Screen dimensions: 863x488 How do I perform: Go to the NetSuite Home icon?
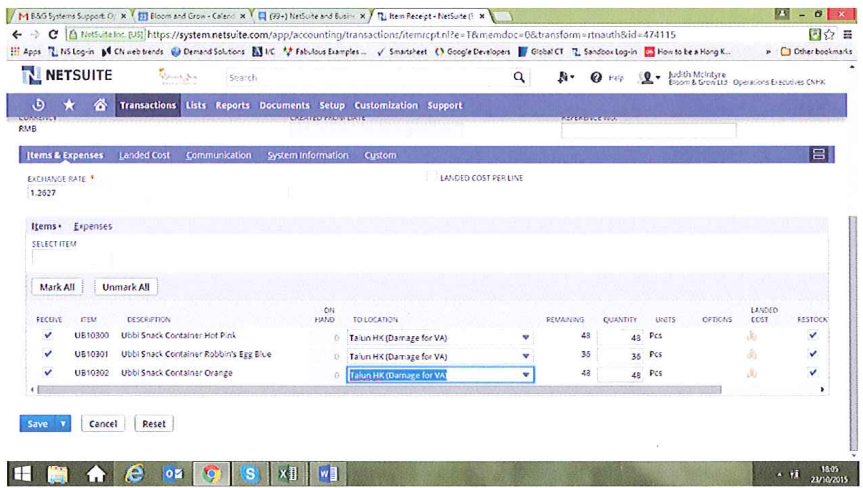(x=100, y=105)
